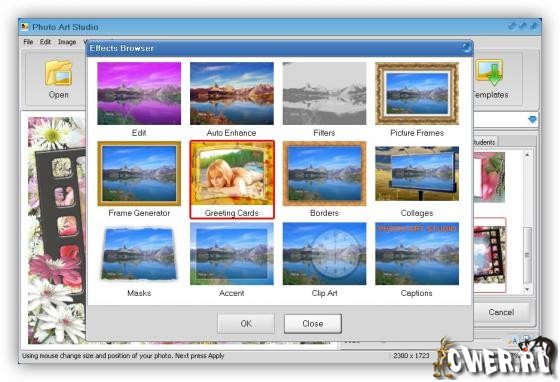Pick the grayscale Filters thumbnail

[x=324, y=94]
